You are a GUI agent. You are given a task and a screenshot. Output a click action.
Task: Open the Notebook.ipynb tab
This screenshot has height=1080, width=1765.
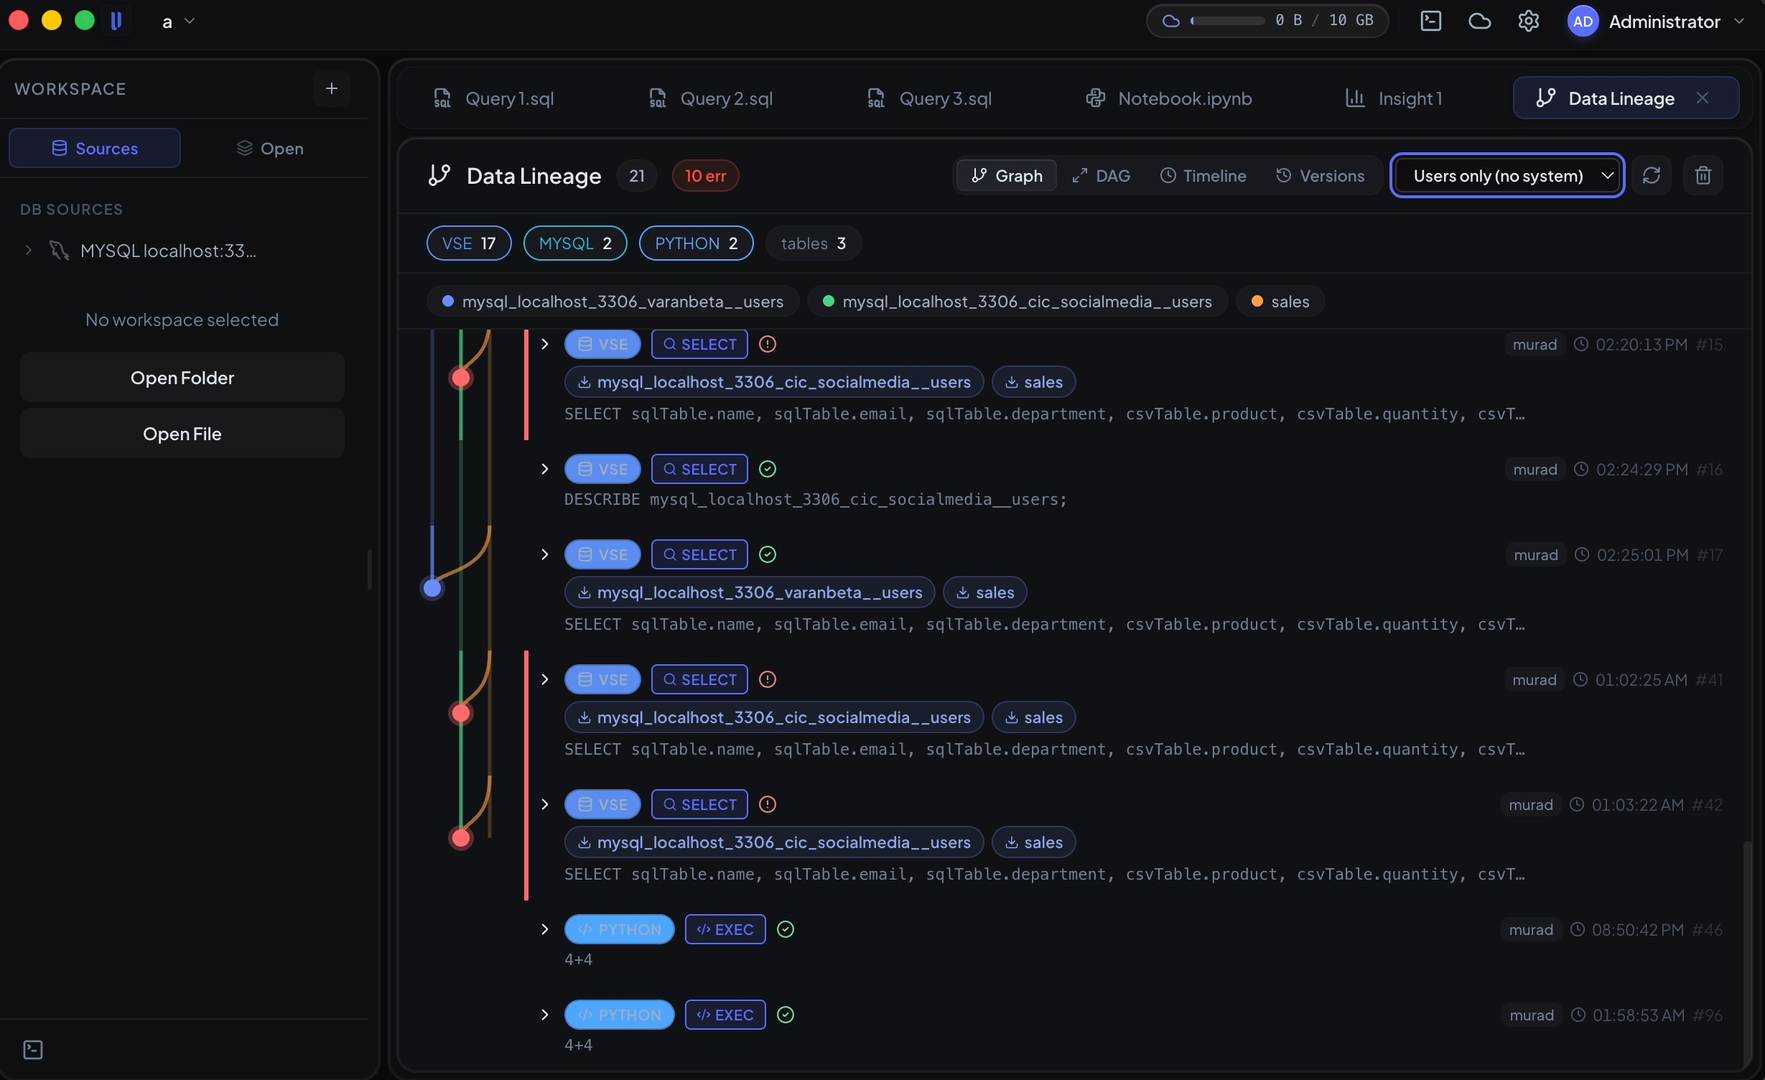[1168, 98]
